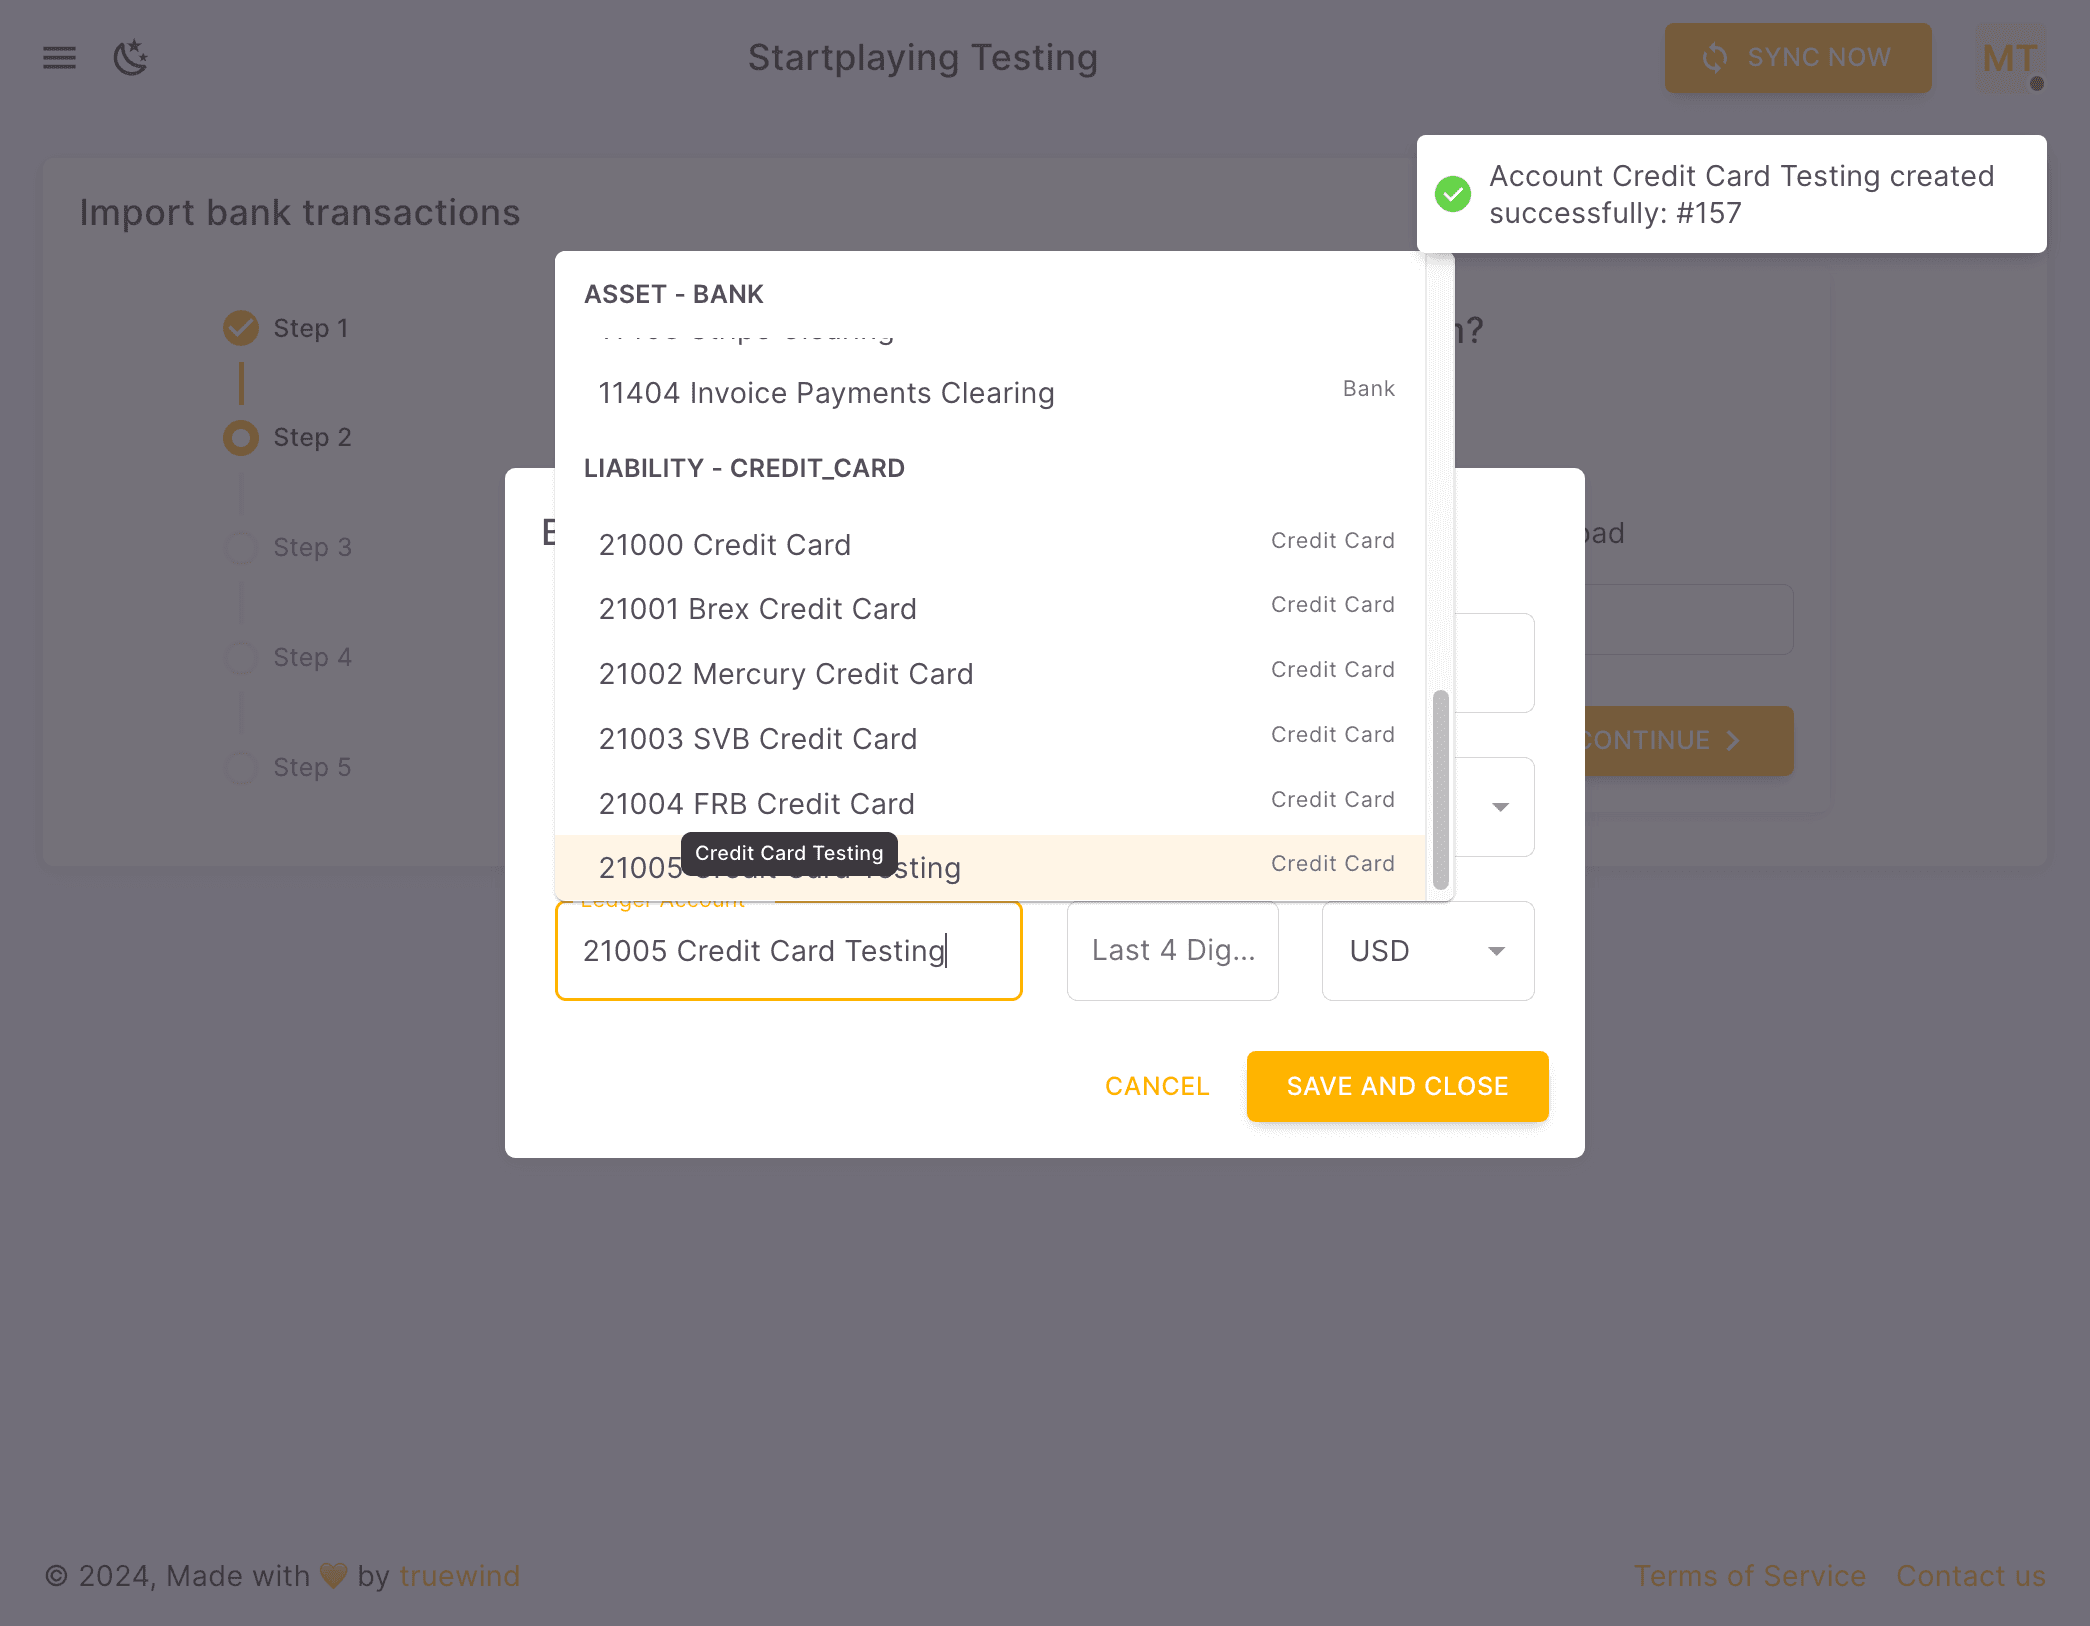Open the hamburger navigation menu
Viewport: 2090px width, 1626px height.
tap(59, 58)
